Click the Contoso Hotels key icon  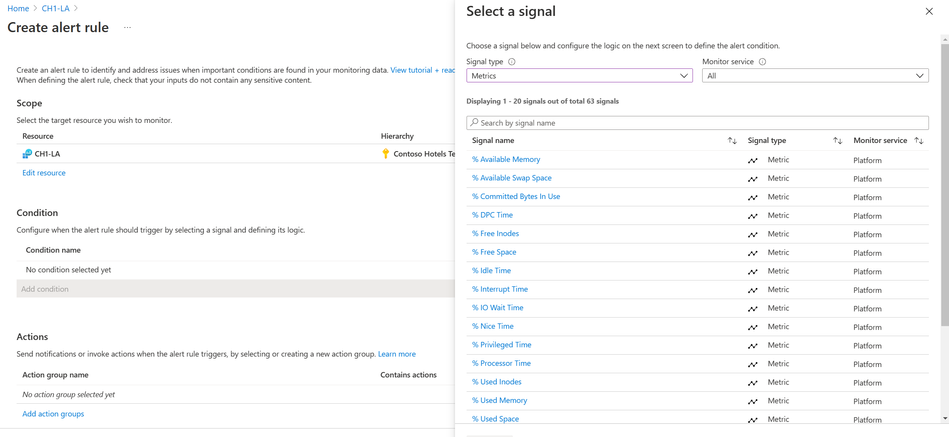[x=386, y=154]
